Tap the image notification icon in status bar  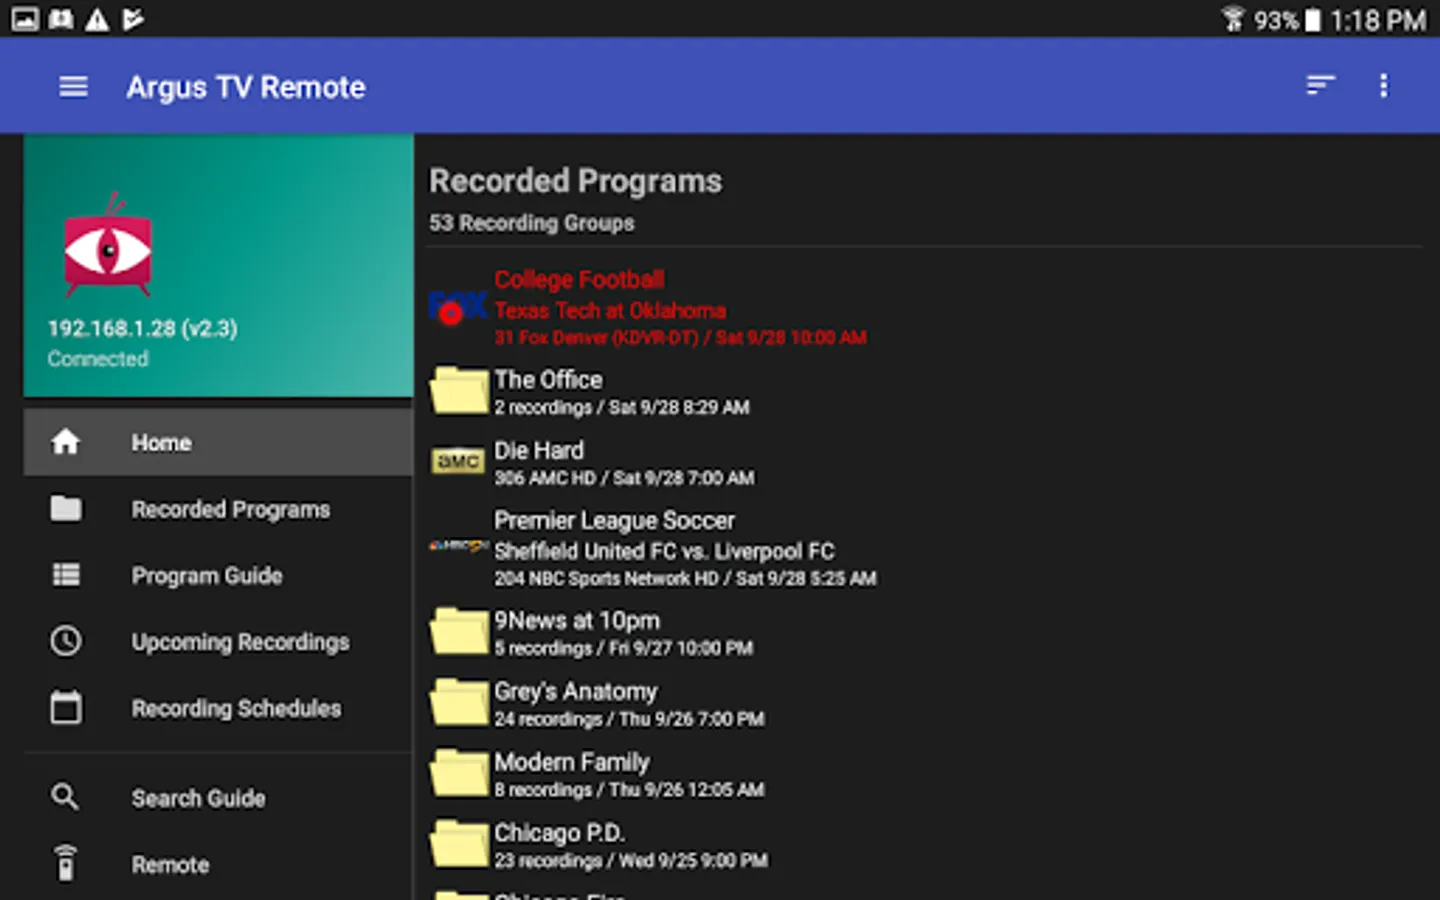pos(25,19)
